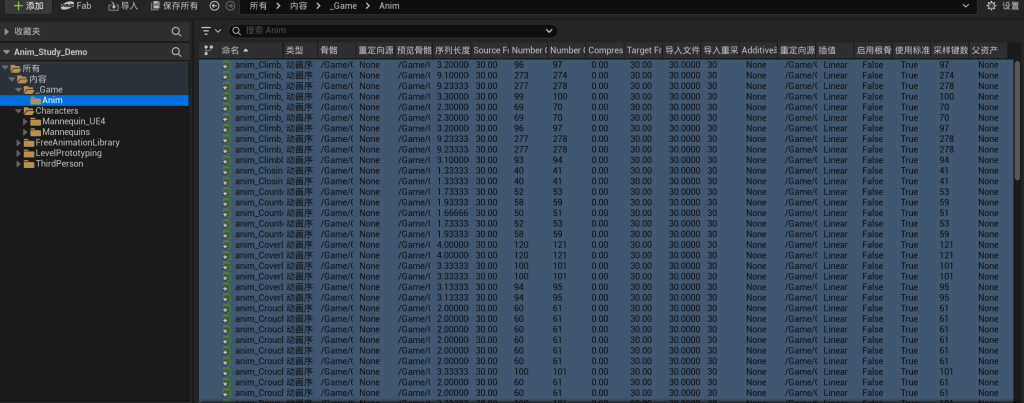Sort by the 预览骨骼 column header

coord(414,50)
